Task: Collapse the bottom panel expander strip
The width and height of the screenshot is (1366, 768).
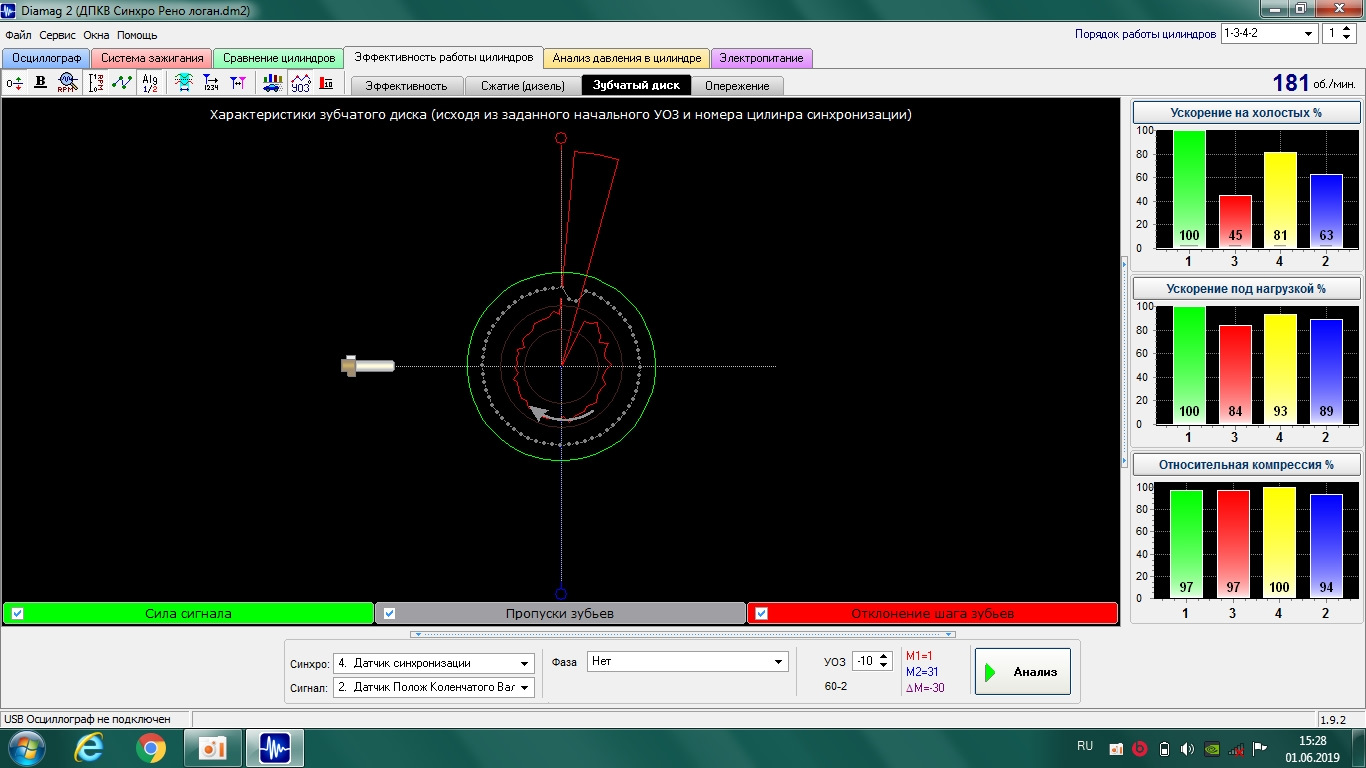Action: [683, 634]
